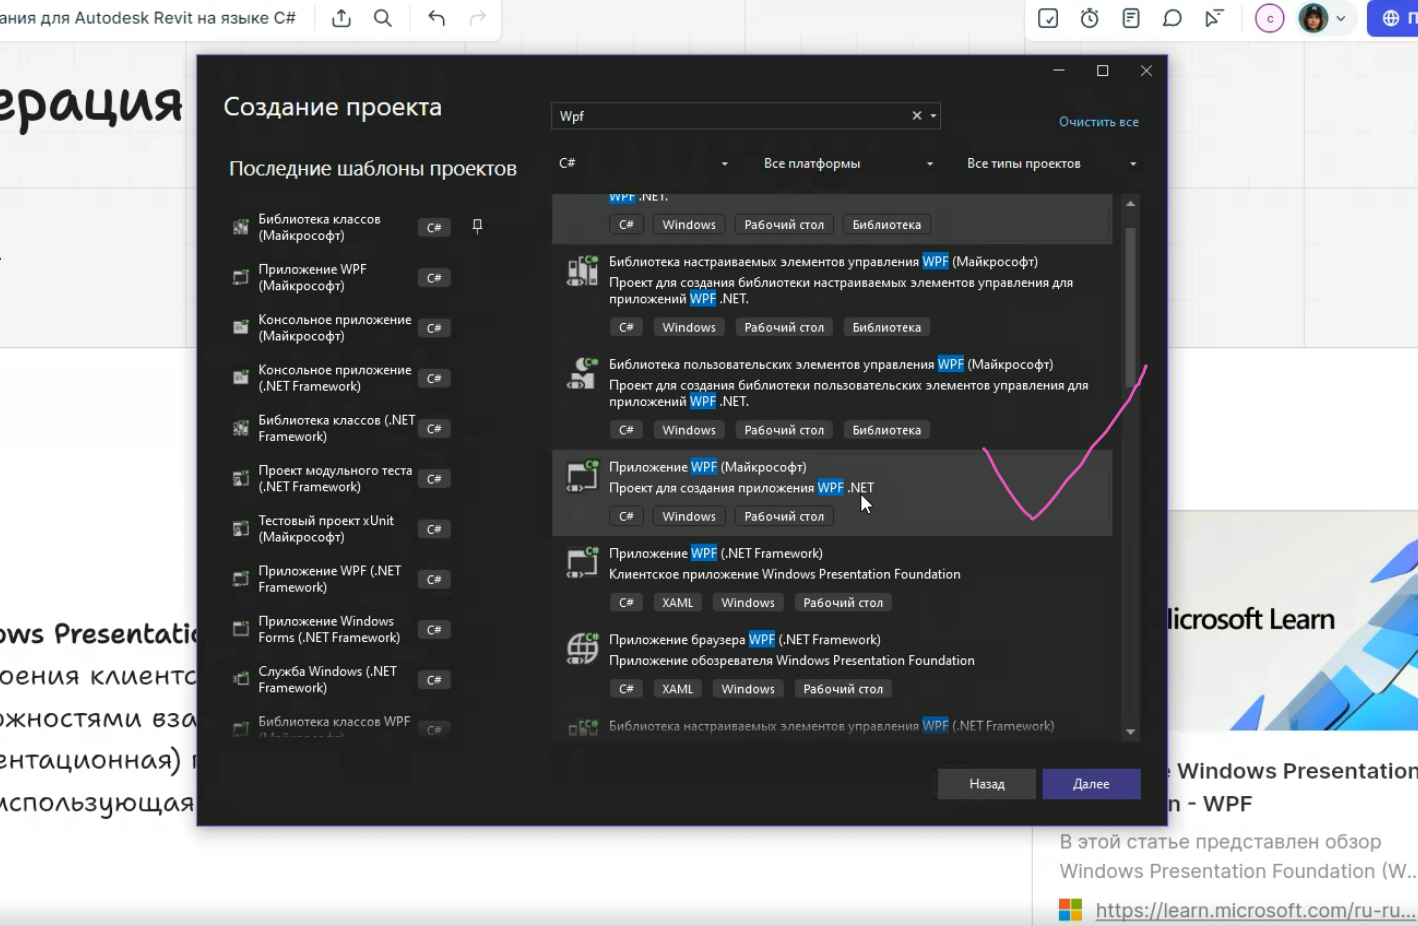Image resolution: width=1418 pixels, height=926 pixels.
Task: Select recent template 'Приложение WPF (Майкрософт)'
Action: click(x=340, y=277)
